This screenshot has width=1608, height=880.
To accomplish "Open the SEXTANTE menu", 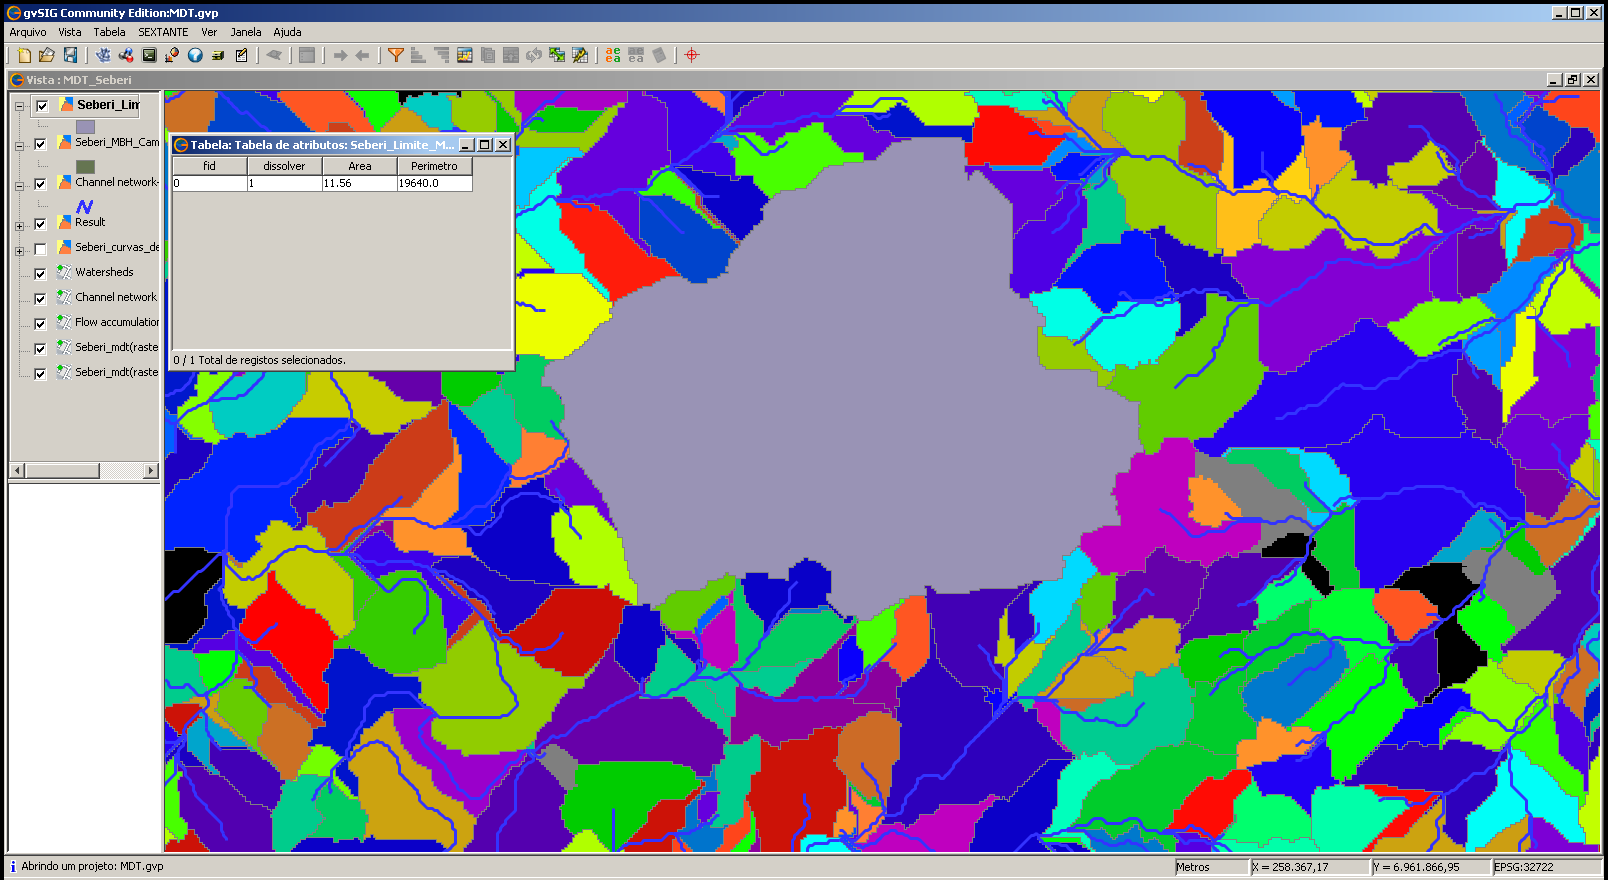I will coord(163,32).
